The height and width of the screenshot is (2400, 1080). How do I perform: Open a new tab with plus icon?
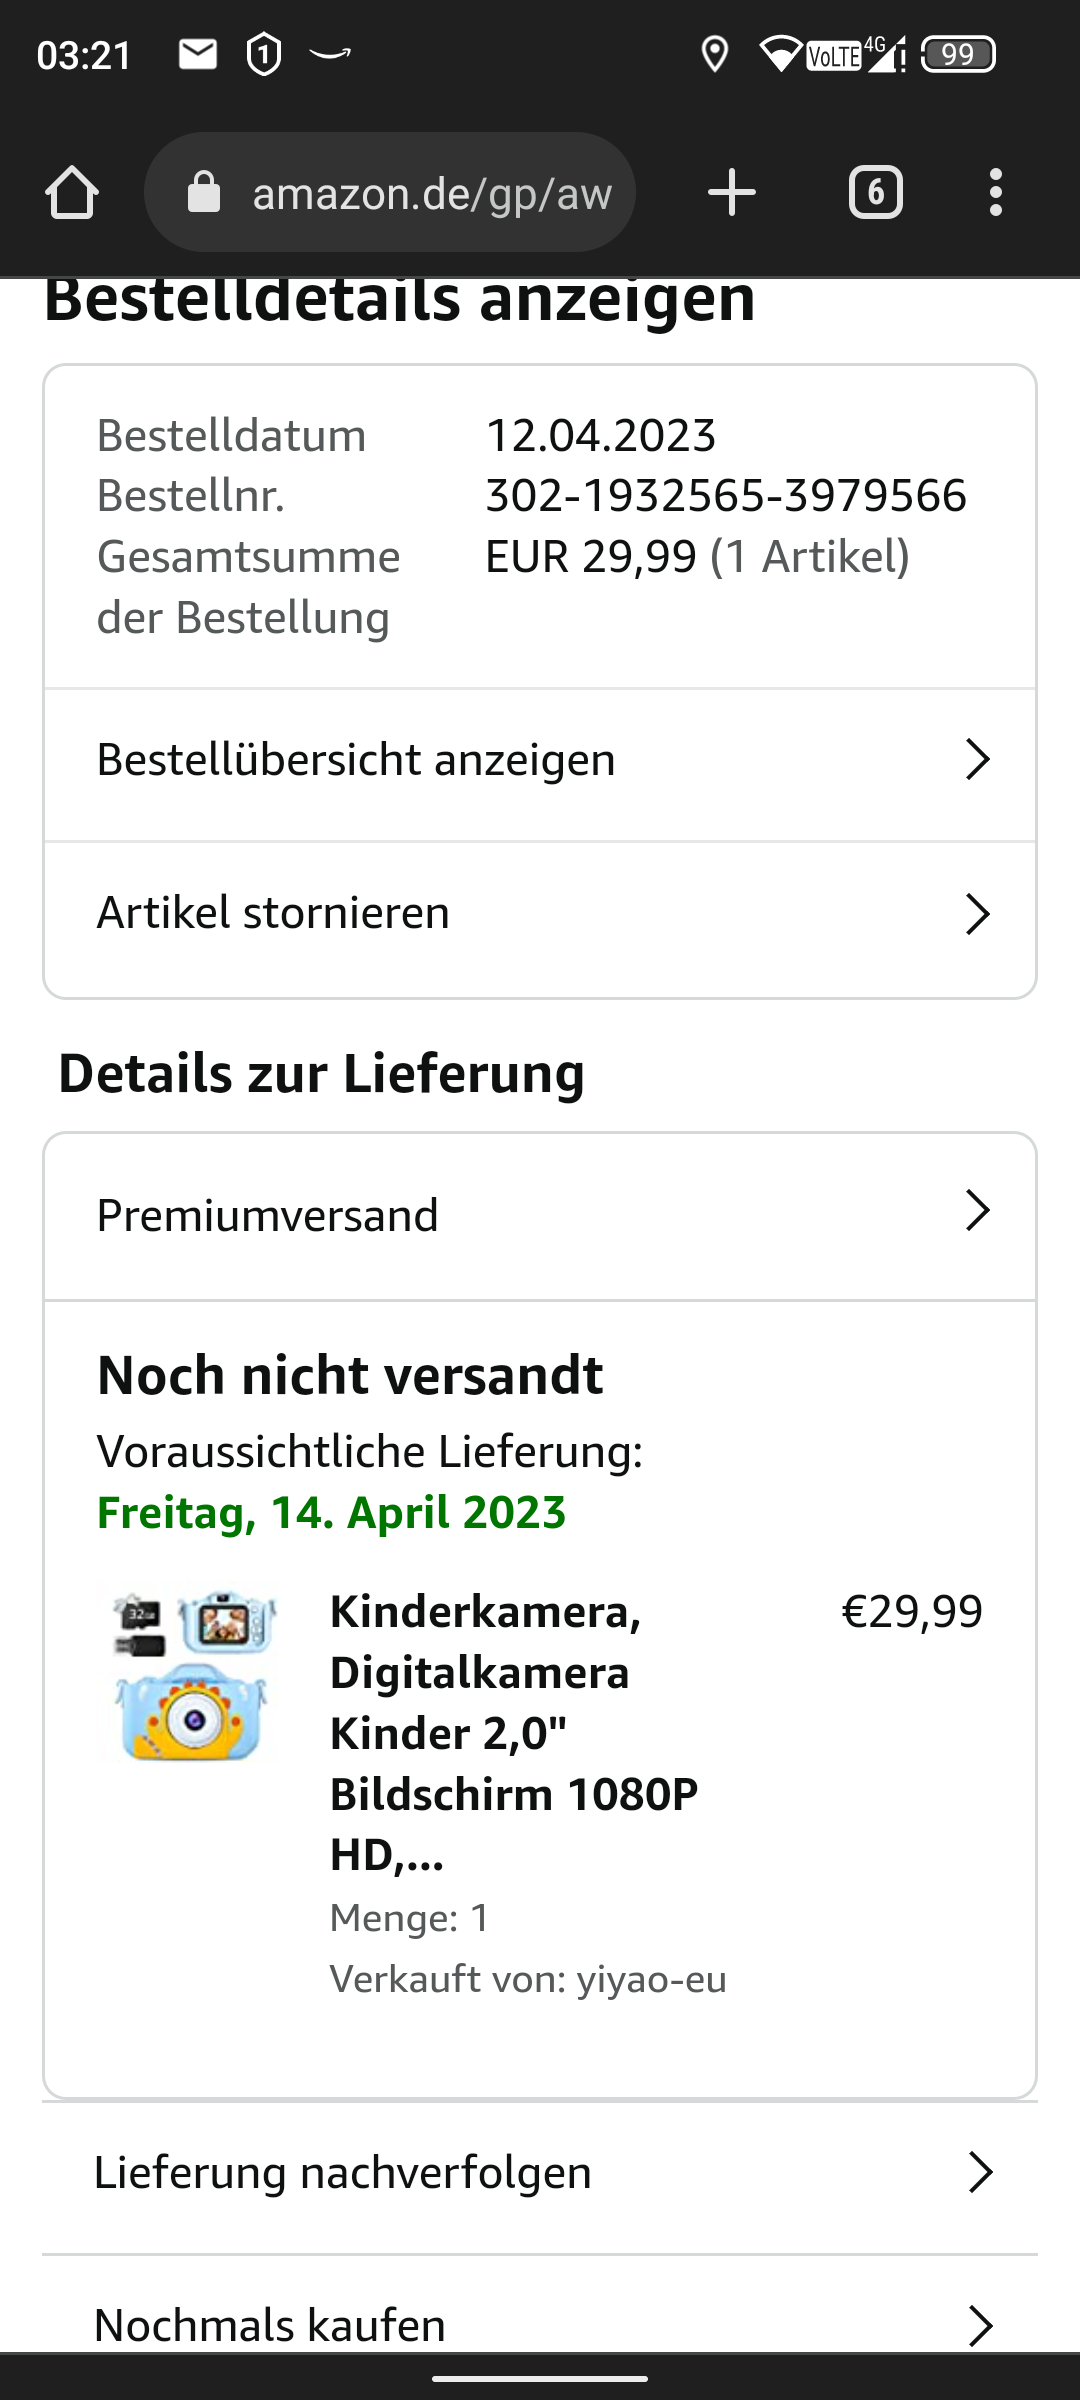click(731, 192)
